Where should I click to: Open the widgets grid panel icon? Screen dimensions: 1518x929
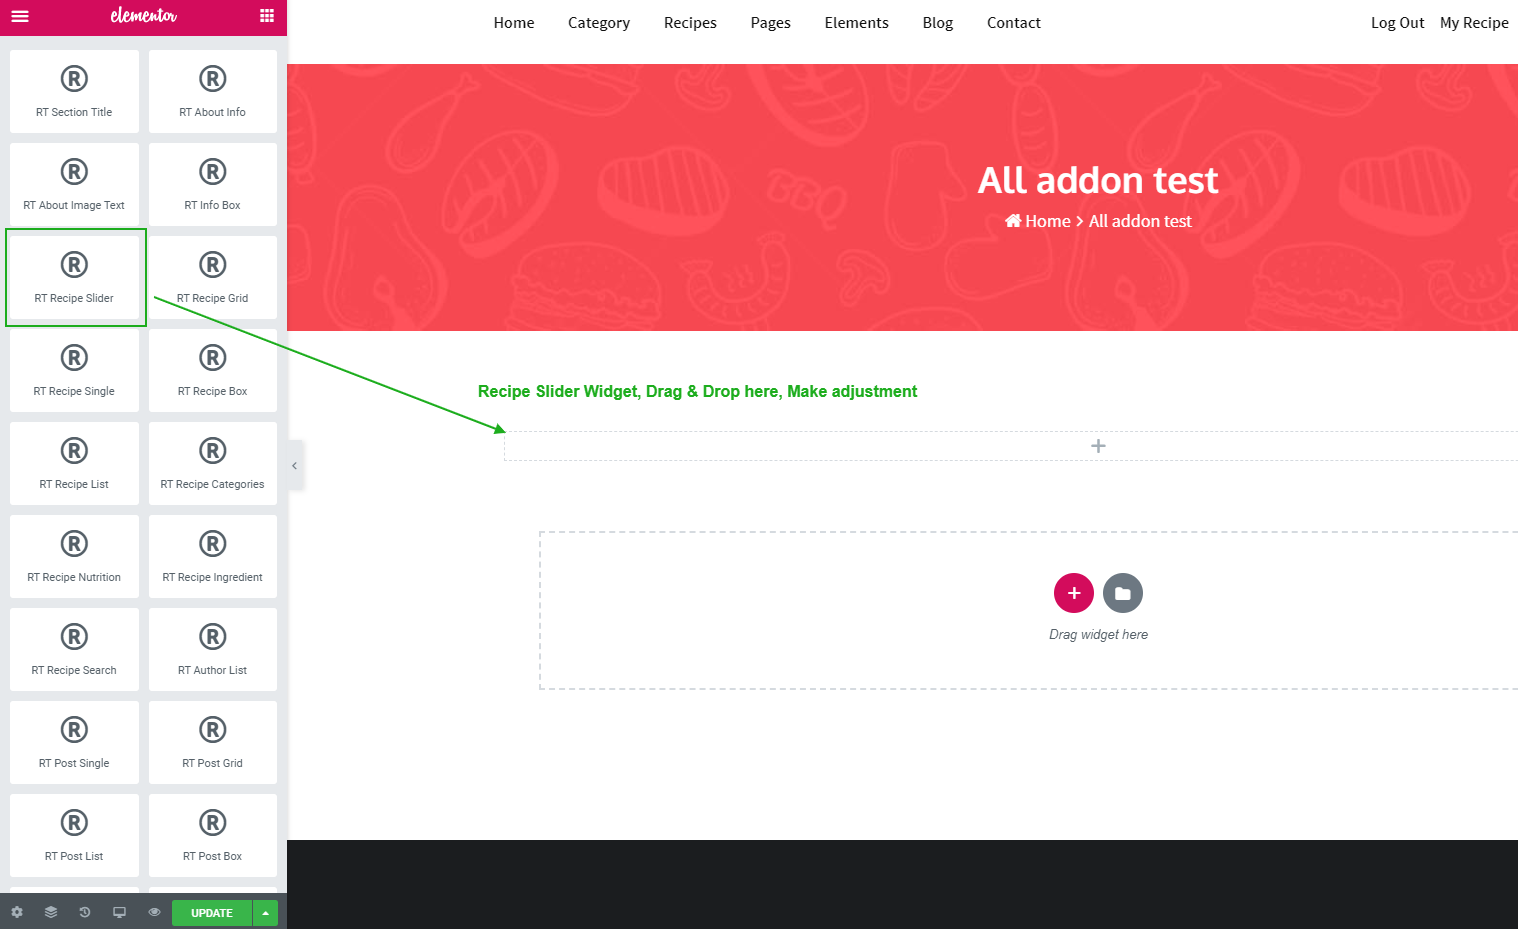267,16
